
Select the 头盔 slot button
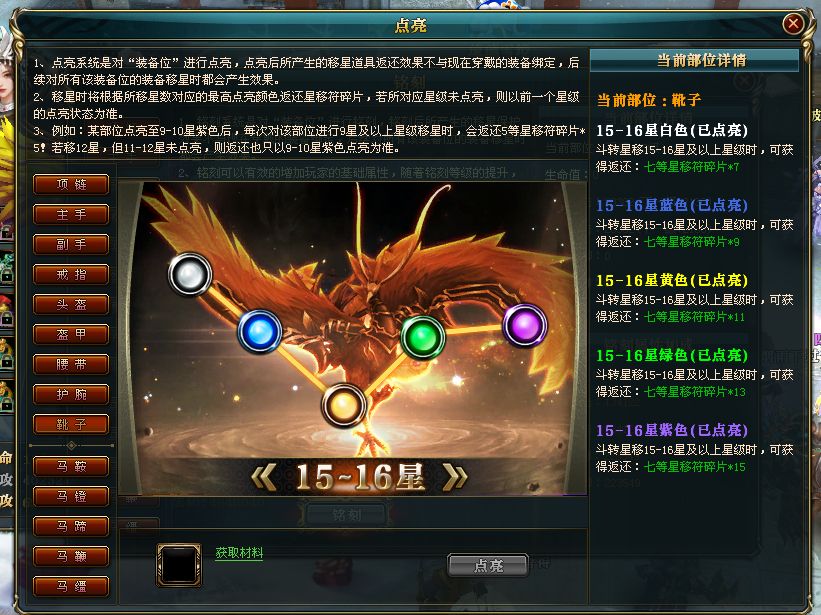point(71,304)
